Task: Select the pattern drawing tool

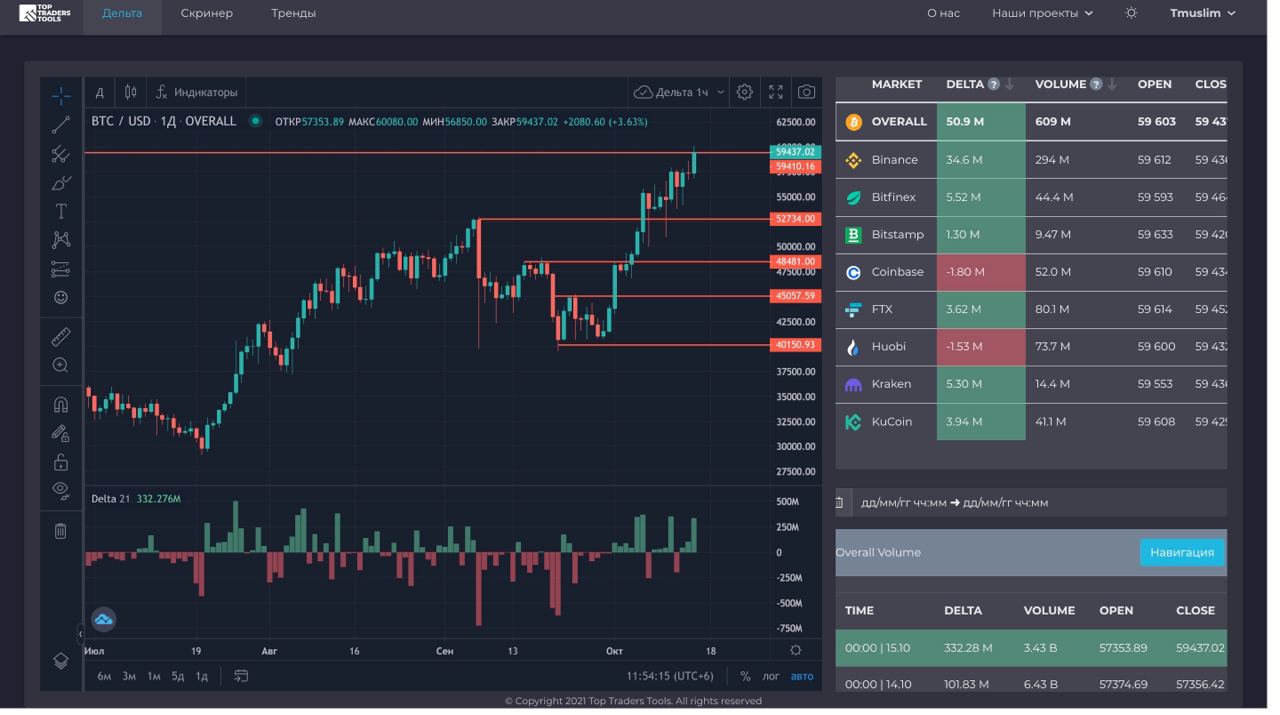Action: point(61,240)
